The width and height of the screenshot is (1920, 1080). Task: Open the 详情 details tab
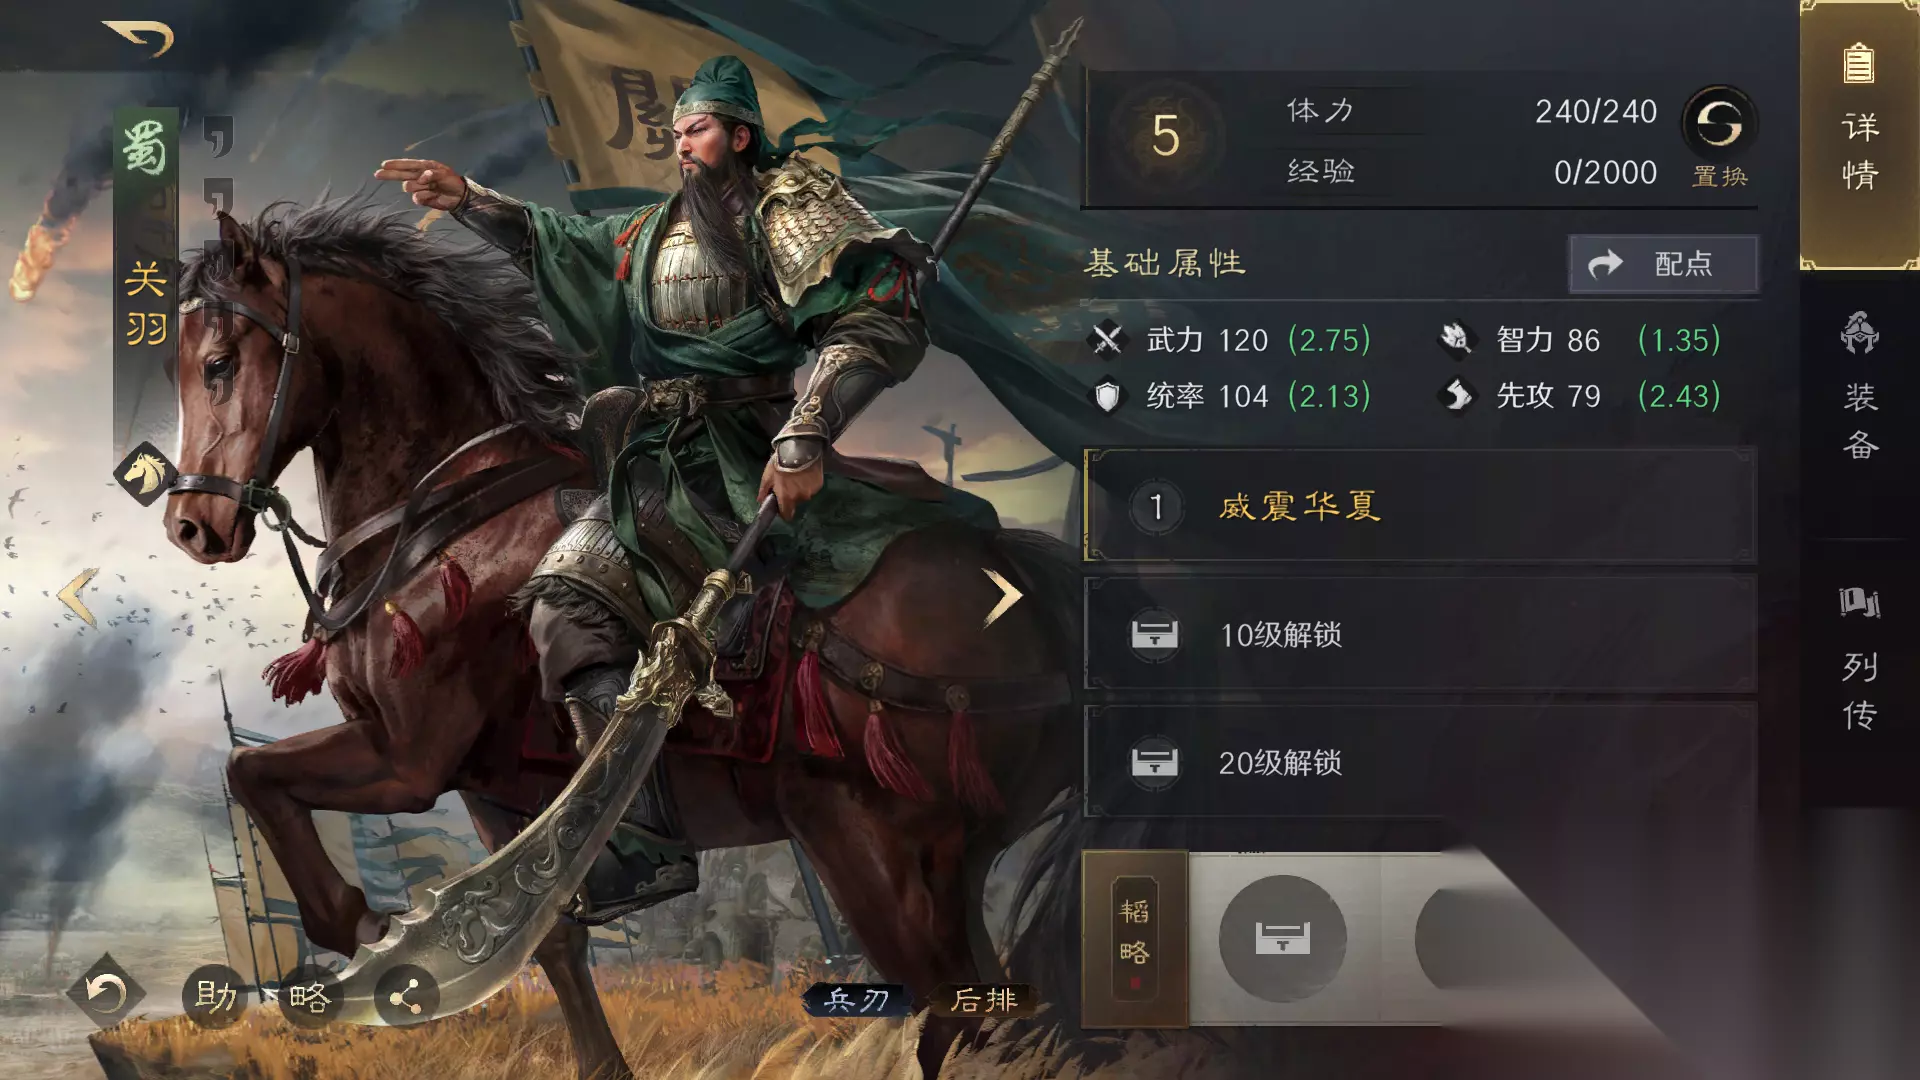coord(1860,135)
